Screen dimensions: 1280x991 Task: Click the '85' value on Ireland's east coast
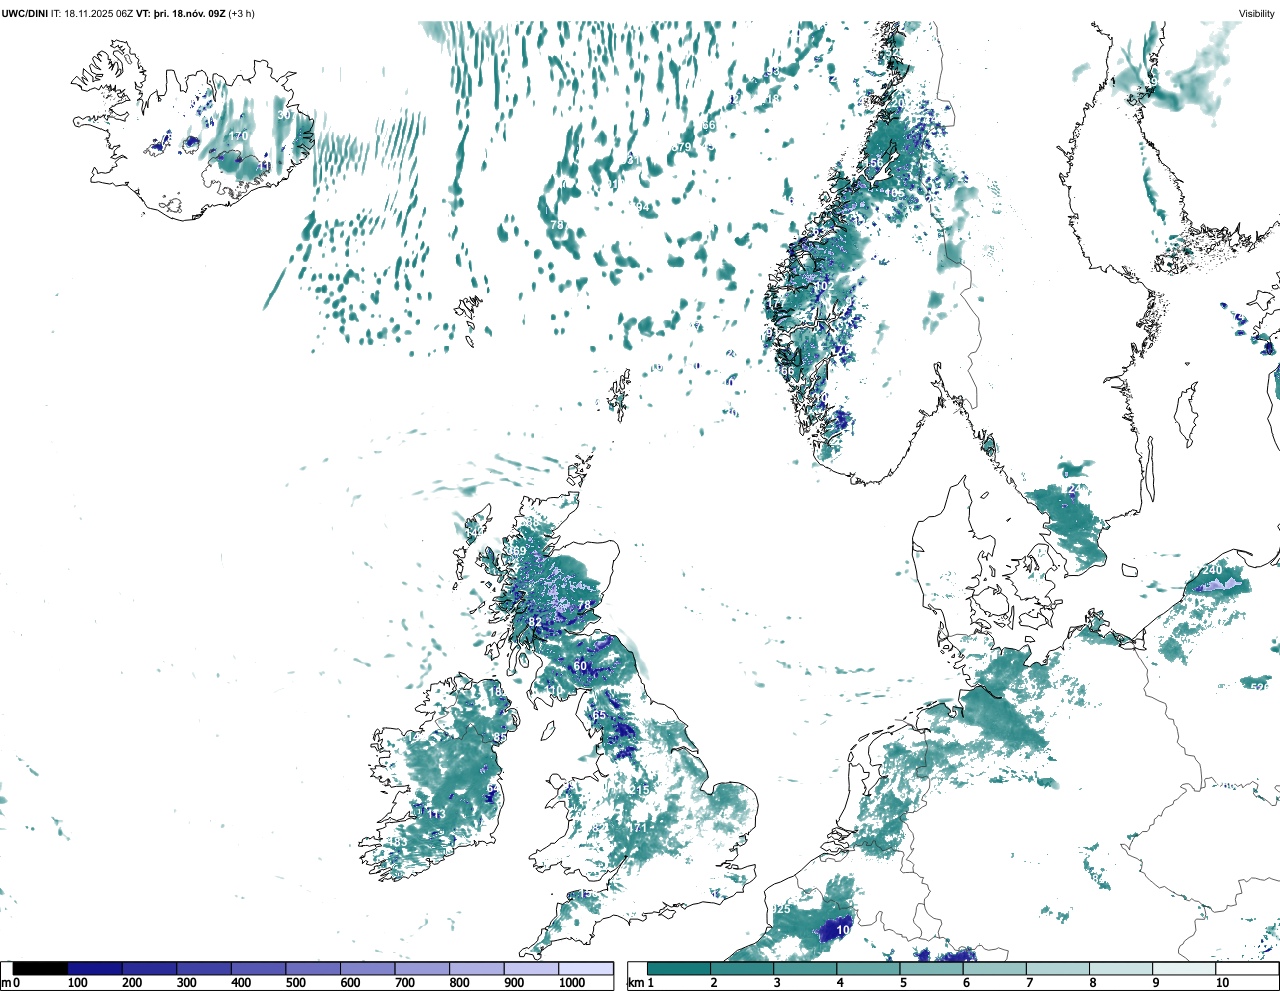tap(500, 737)
